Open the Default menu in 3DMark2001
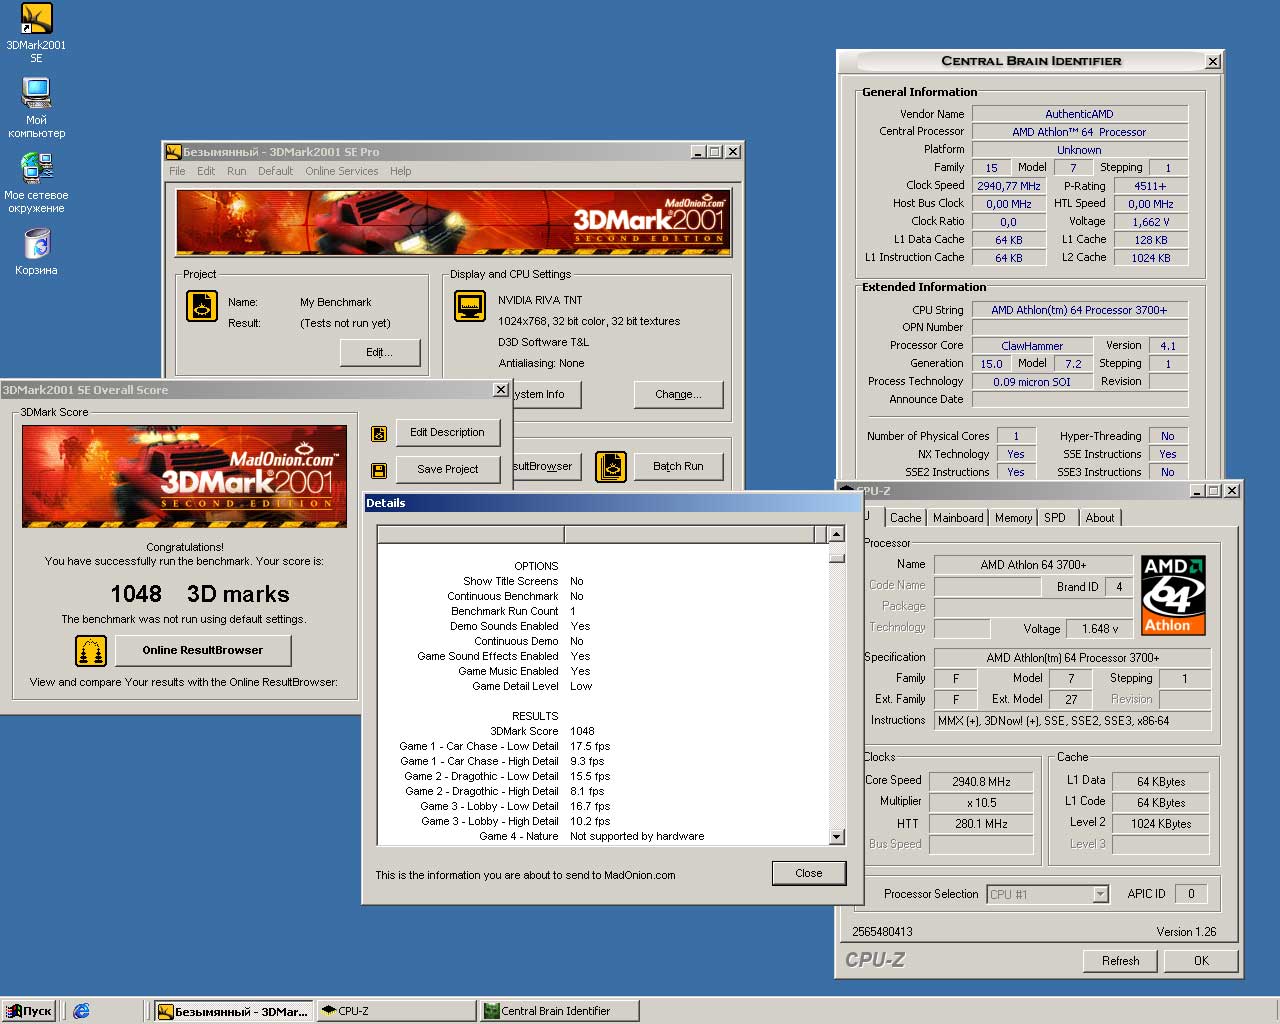Viewport: 1280px width, 1024px height. coord(275,171)
